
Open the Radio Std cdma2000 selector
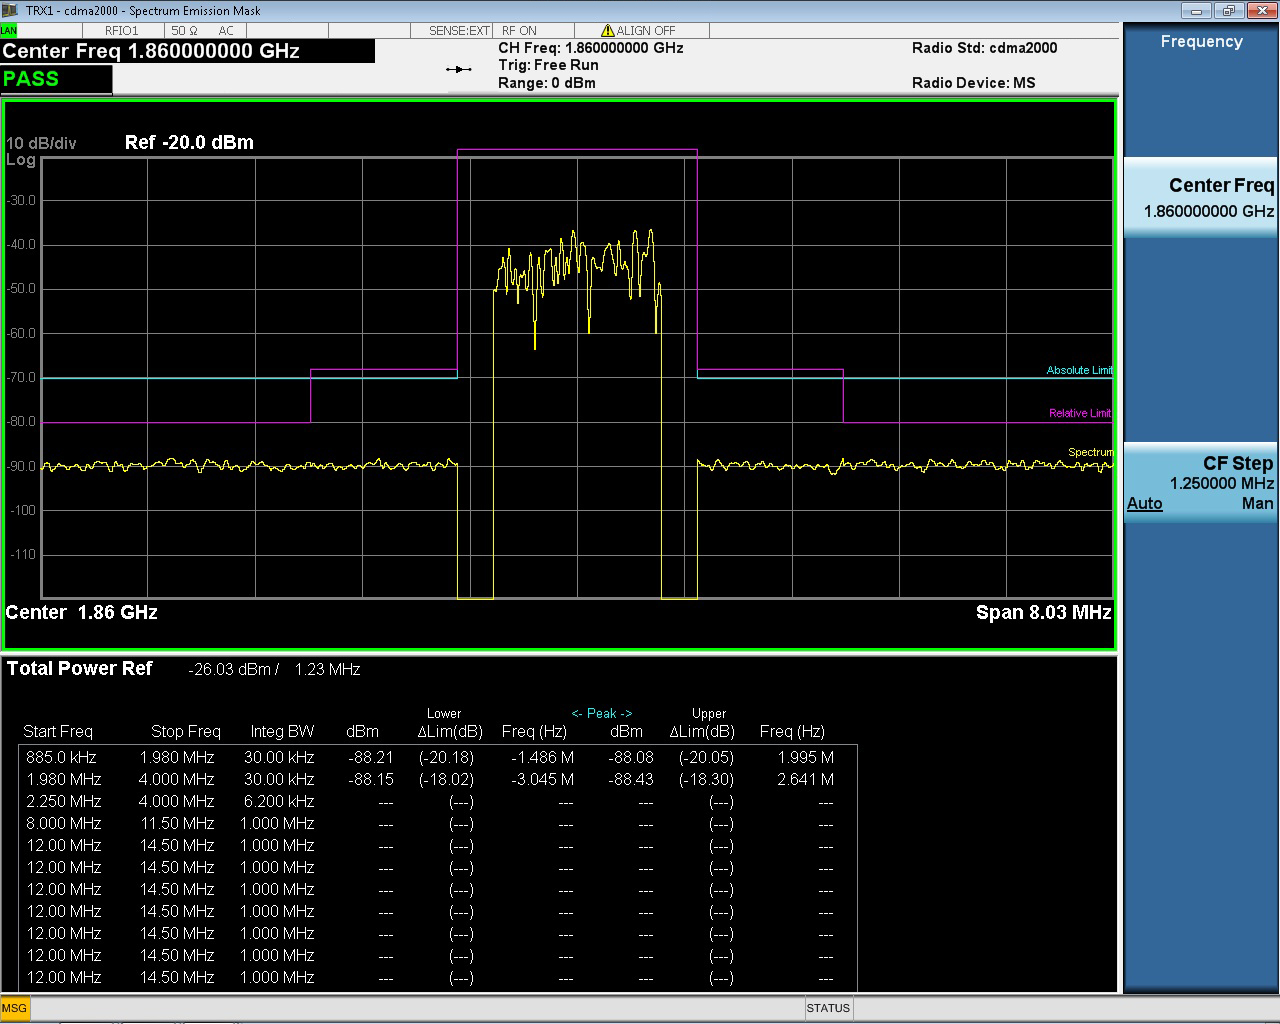coord(985,47)
